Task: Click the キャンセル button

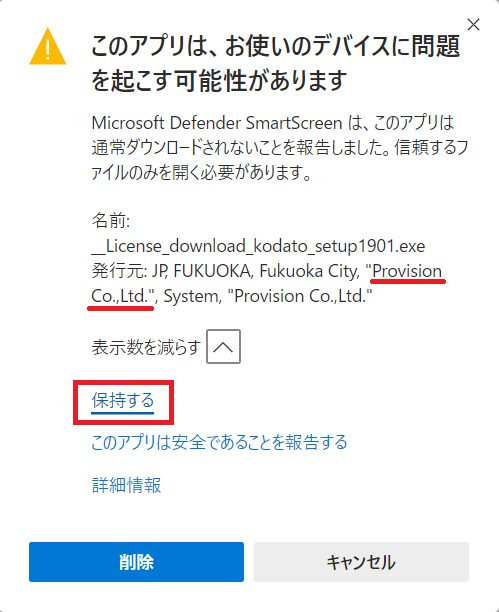Action: coord(361,562)
